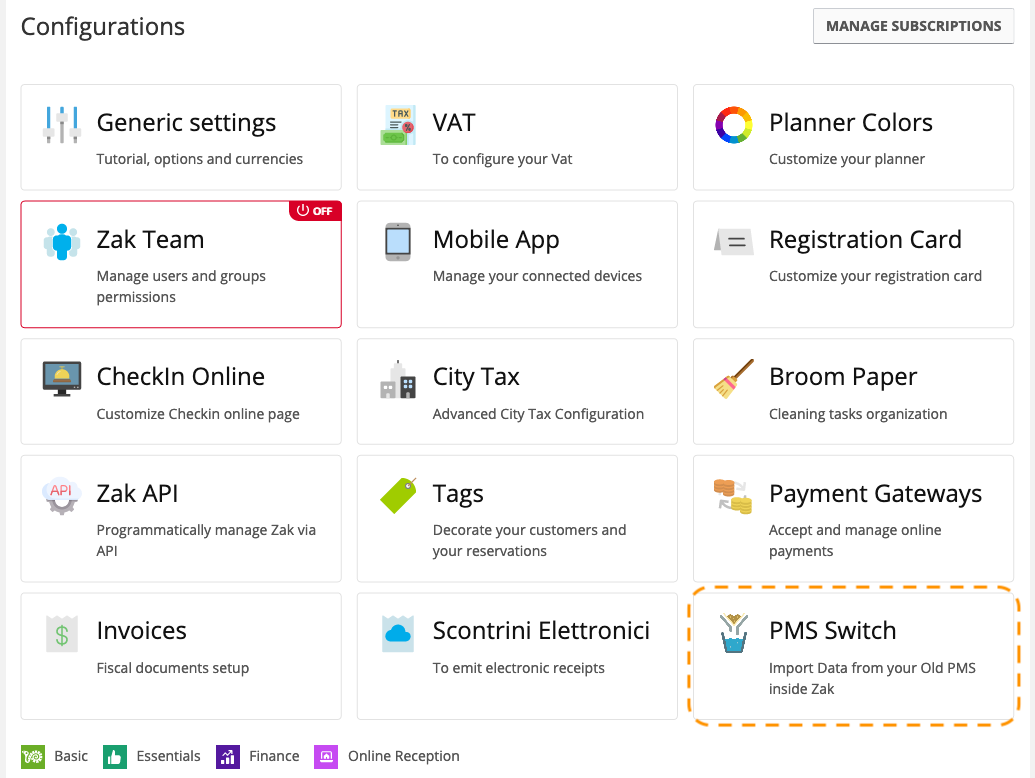Screen dimensions: 1035x778
Task: Click the Finance chart legend icon
Action: click(228, 757)
